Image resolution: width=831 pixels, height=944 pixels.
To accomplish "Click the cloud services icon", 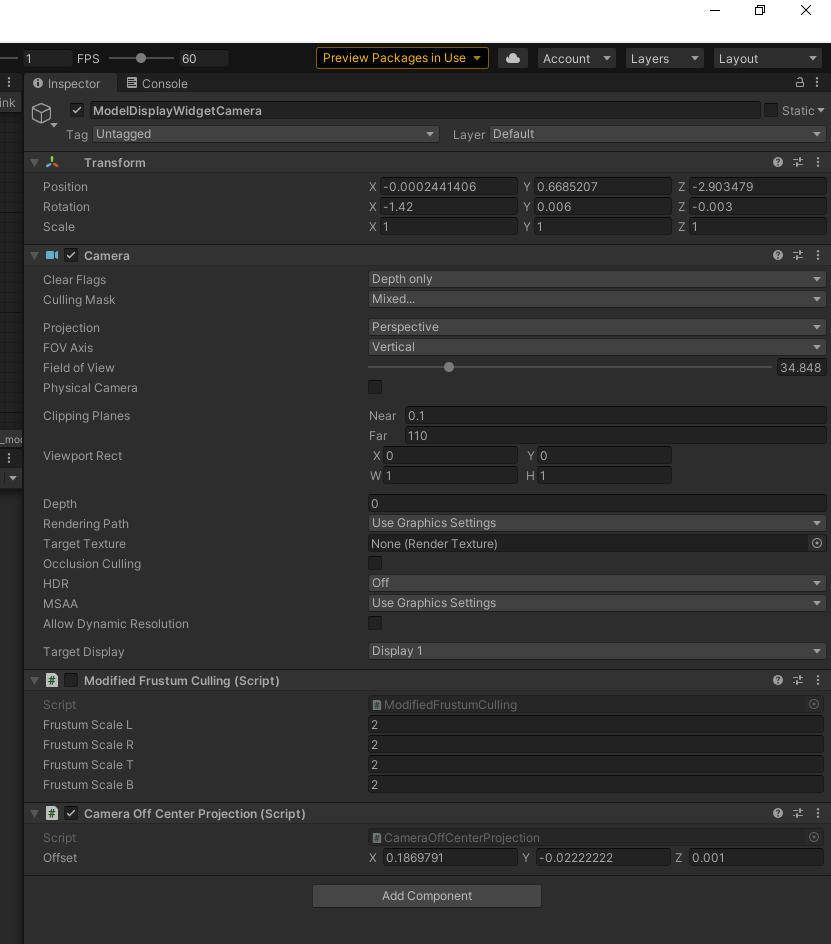I will [513, 58].
